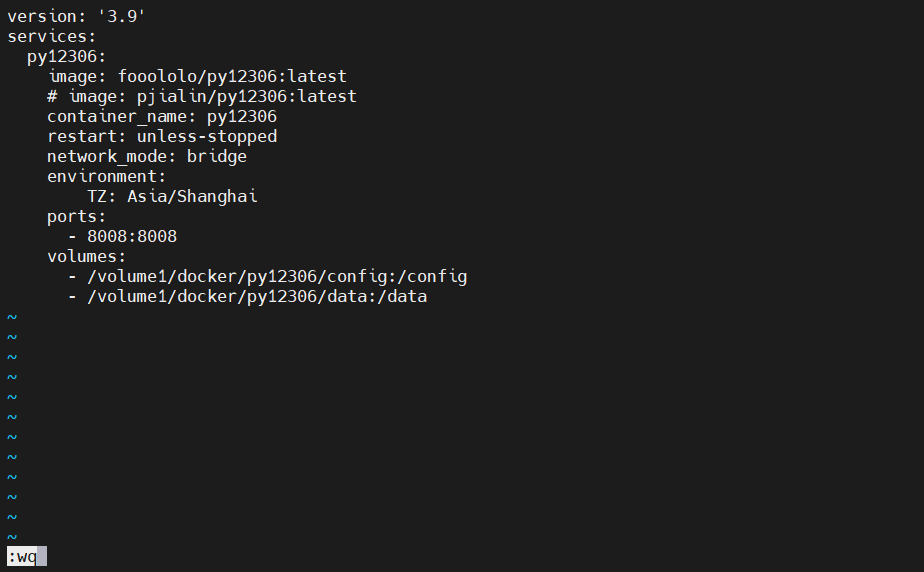
Task: Click the 'ports:' key
Action: (x=76, y=216)
